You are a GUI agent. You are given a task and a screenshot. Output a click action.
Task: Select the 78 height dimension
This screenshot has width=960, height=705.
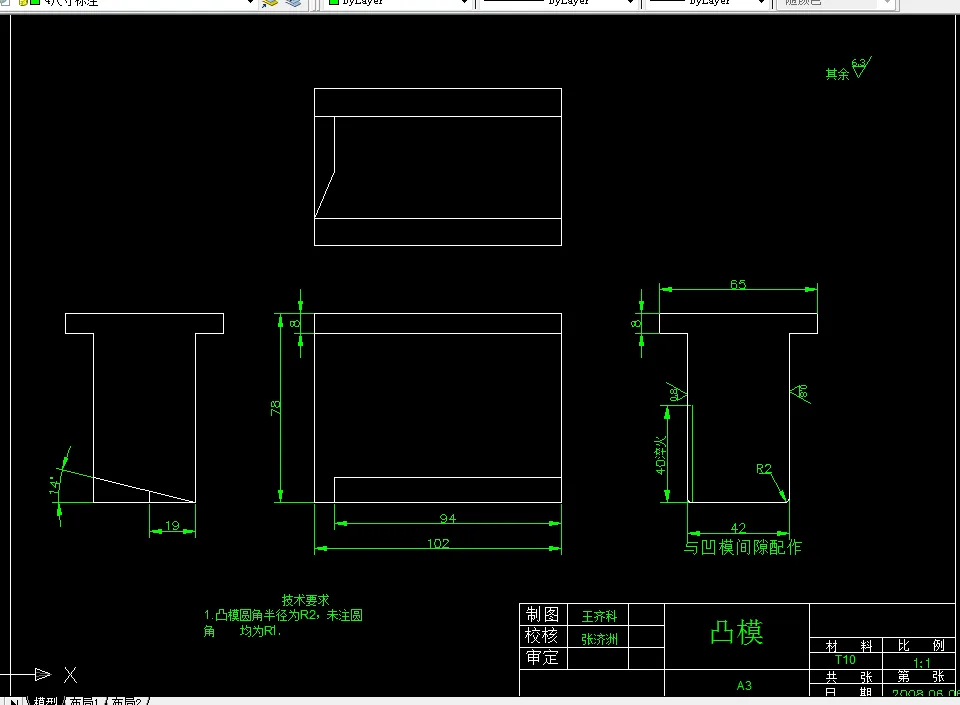click(276, 408)
